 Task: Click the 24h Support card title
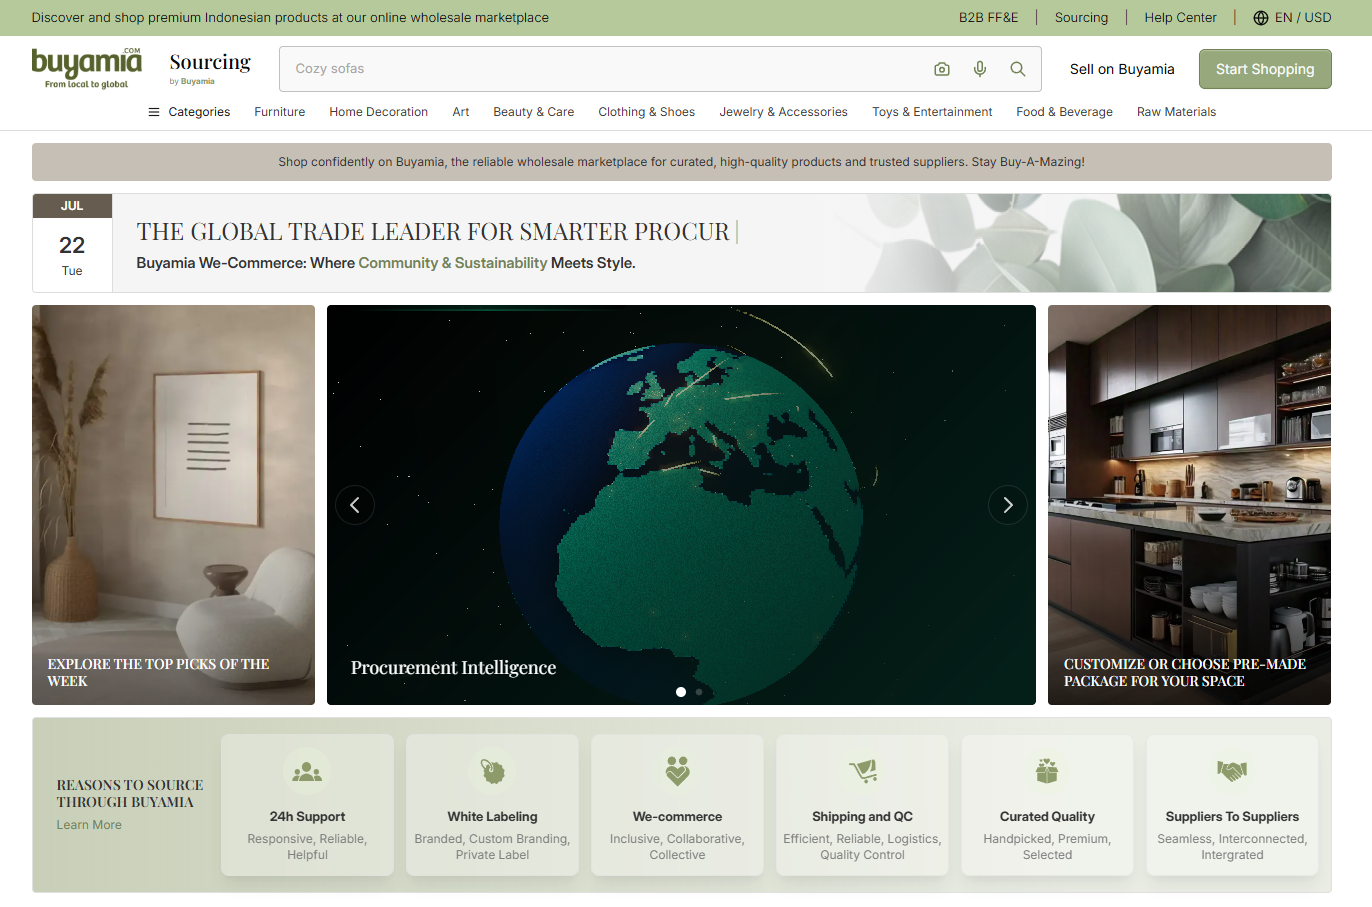pyautogui.click(x=307, y=817)
